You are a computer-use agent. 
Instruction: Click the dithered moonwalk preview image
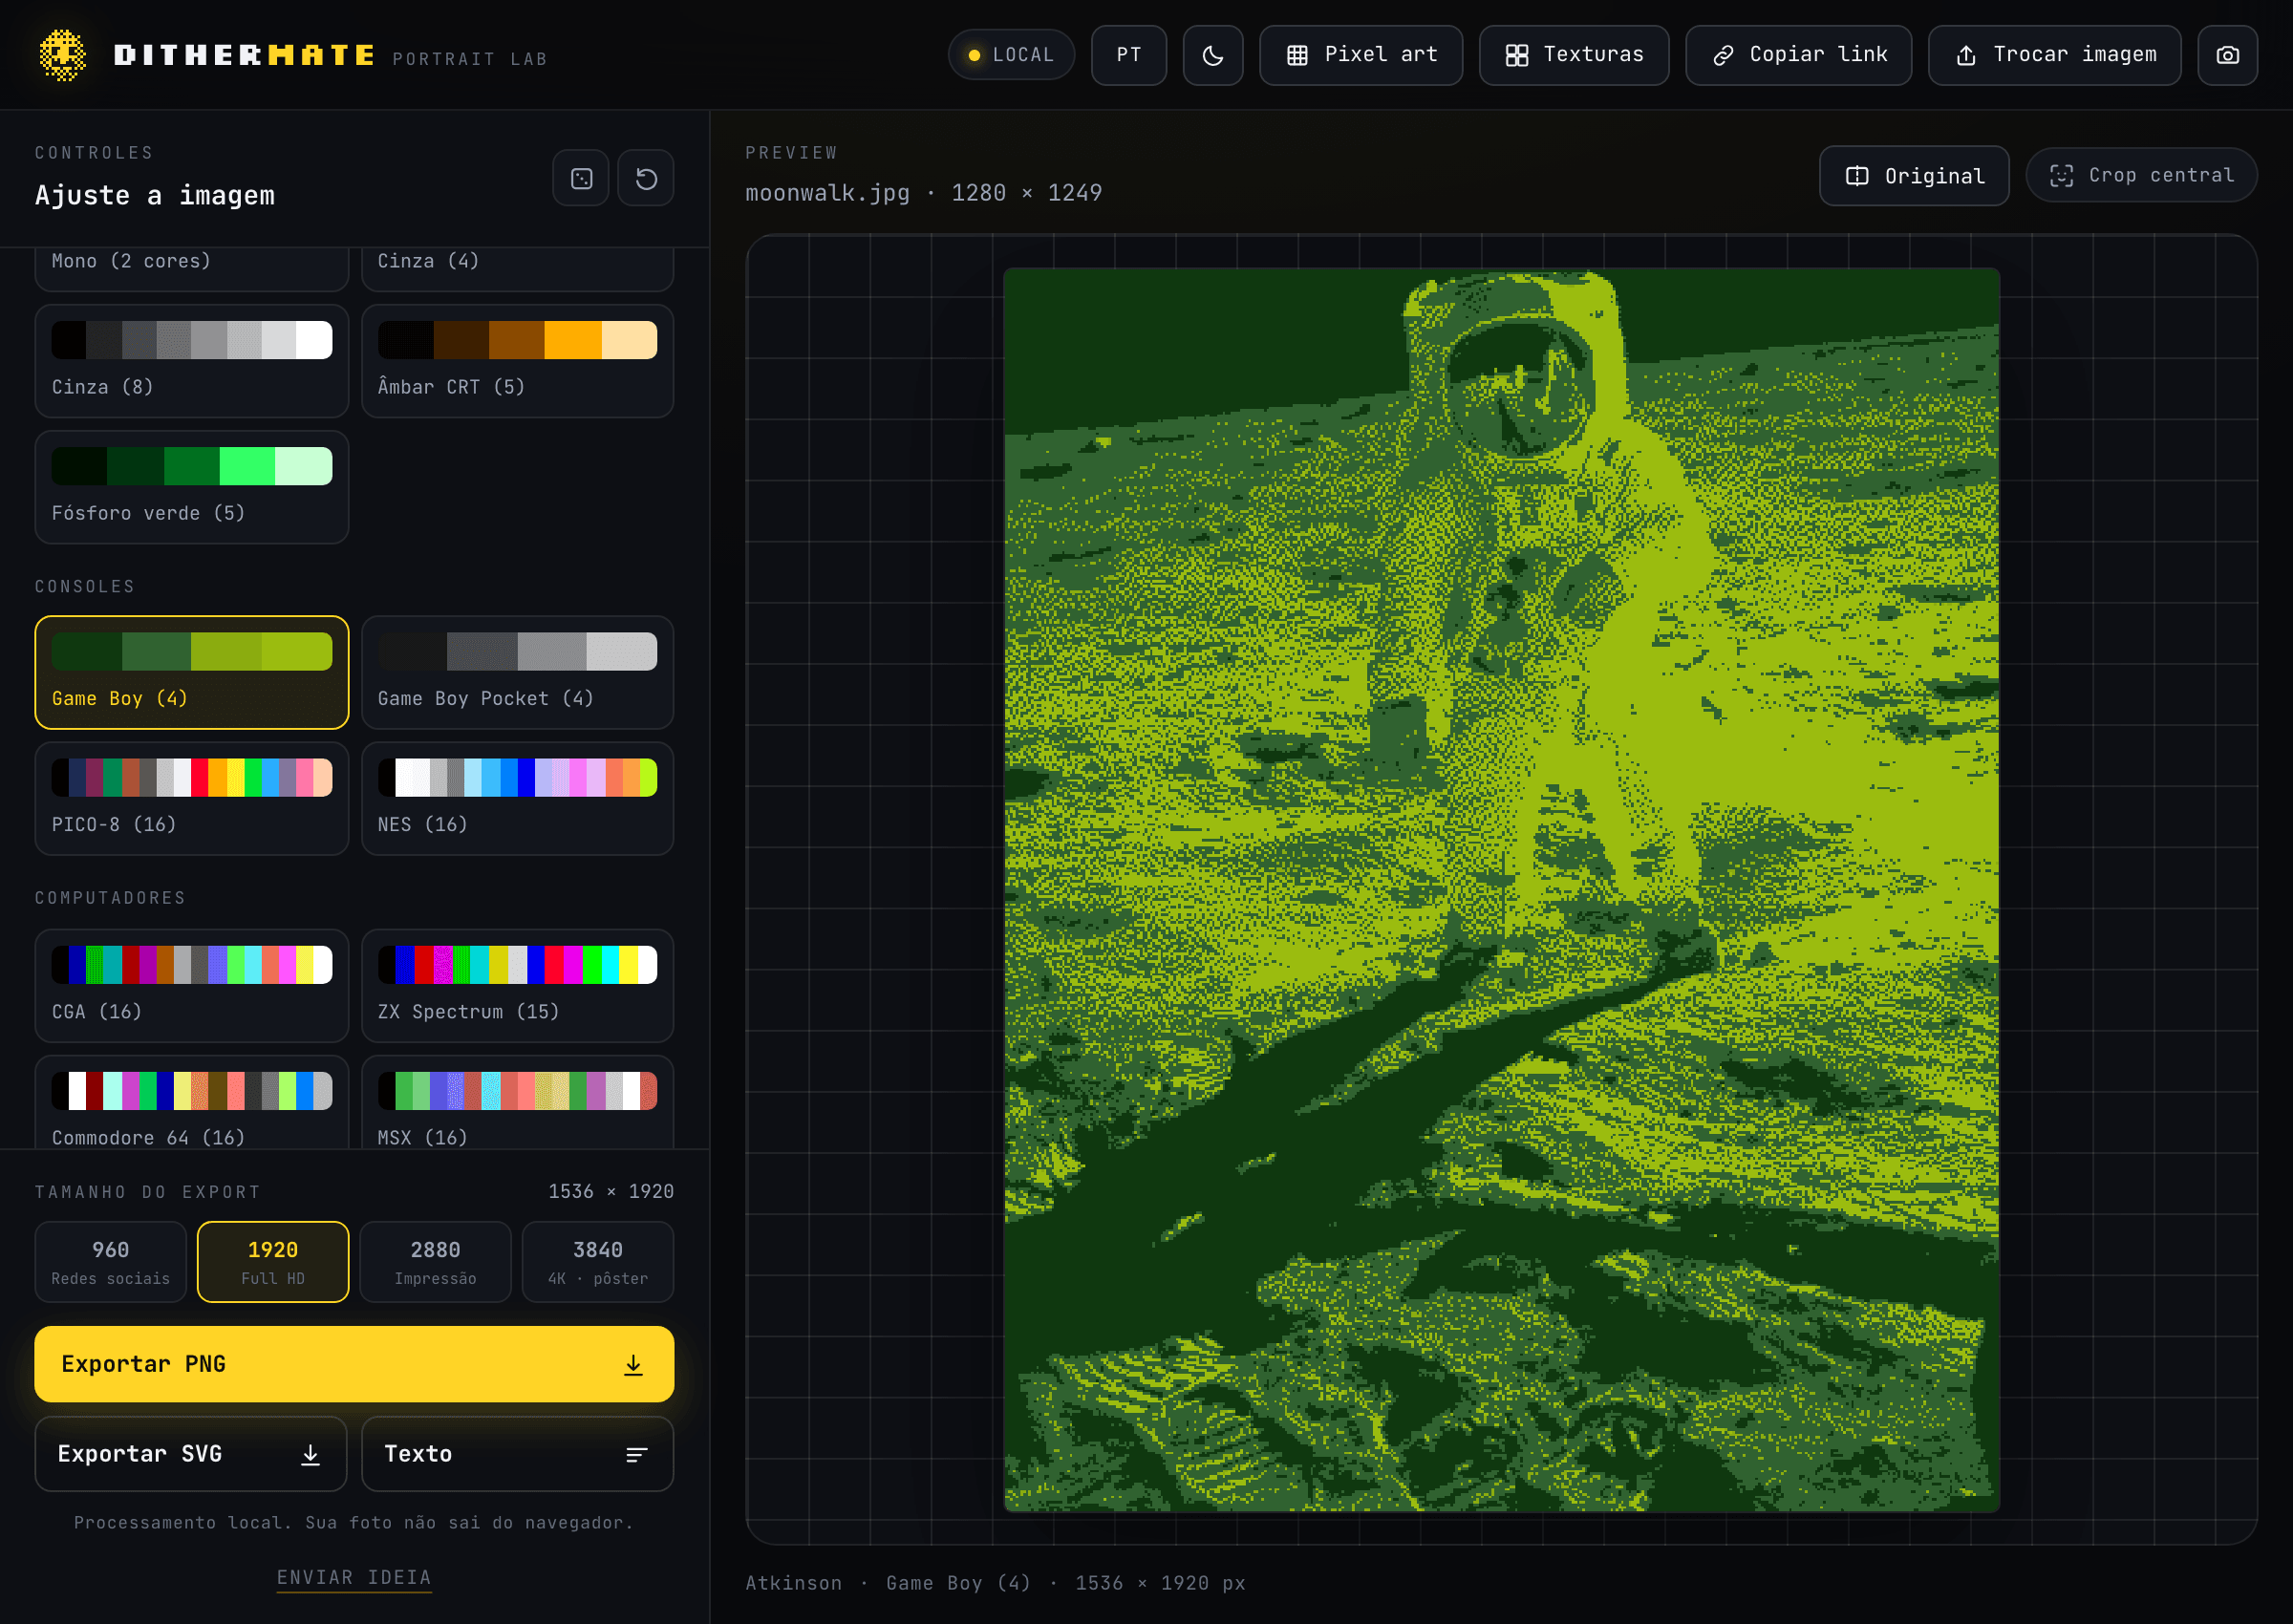coord(1501,889)
